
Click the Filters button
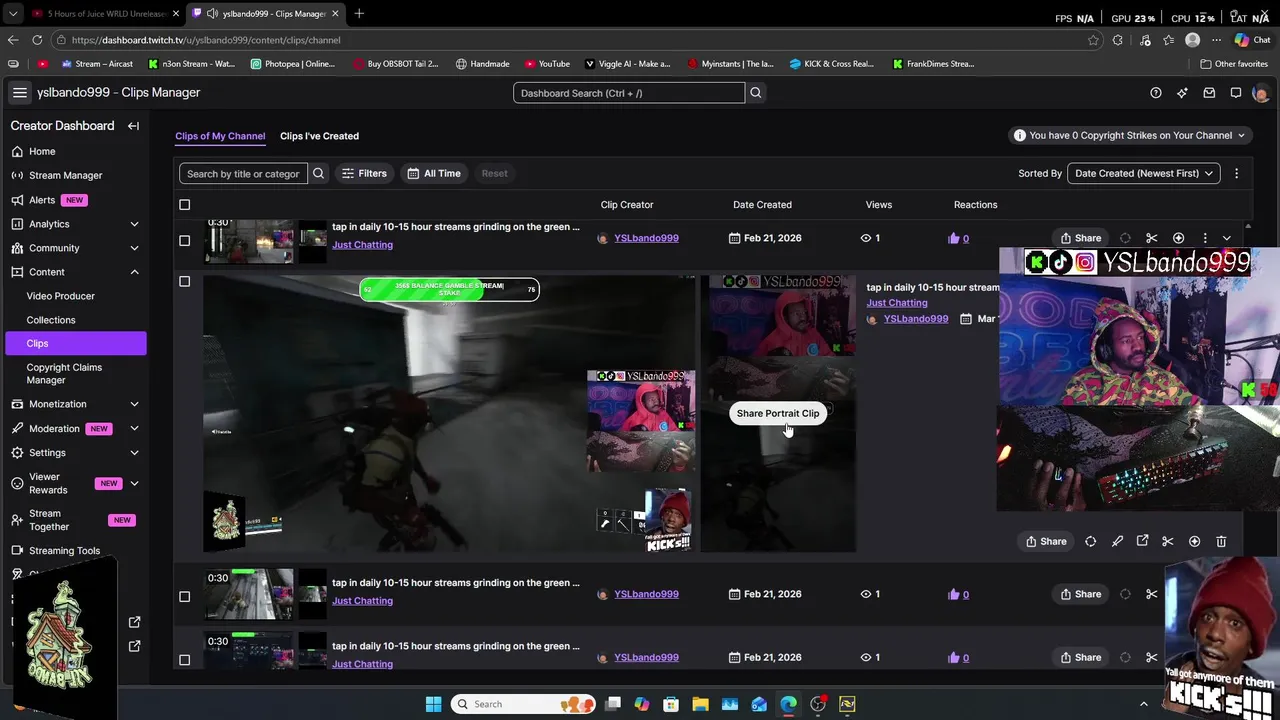pyautogui.click(x=364, y=173)
